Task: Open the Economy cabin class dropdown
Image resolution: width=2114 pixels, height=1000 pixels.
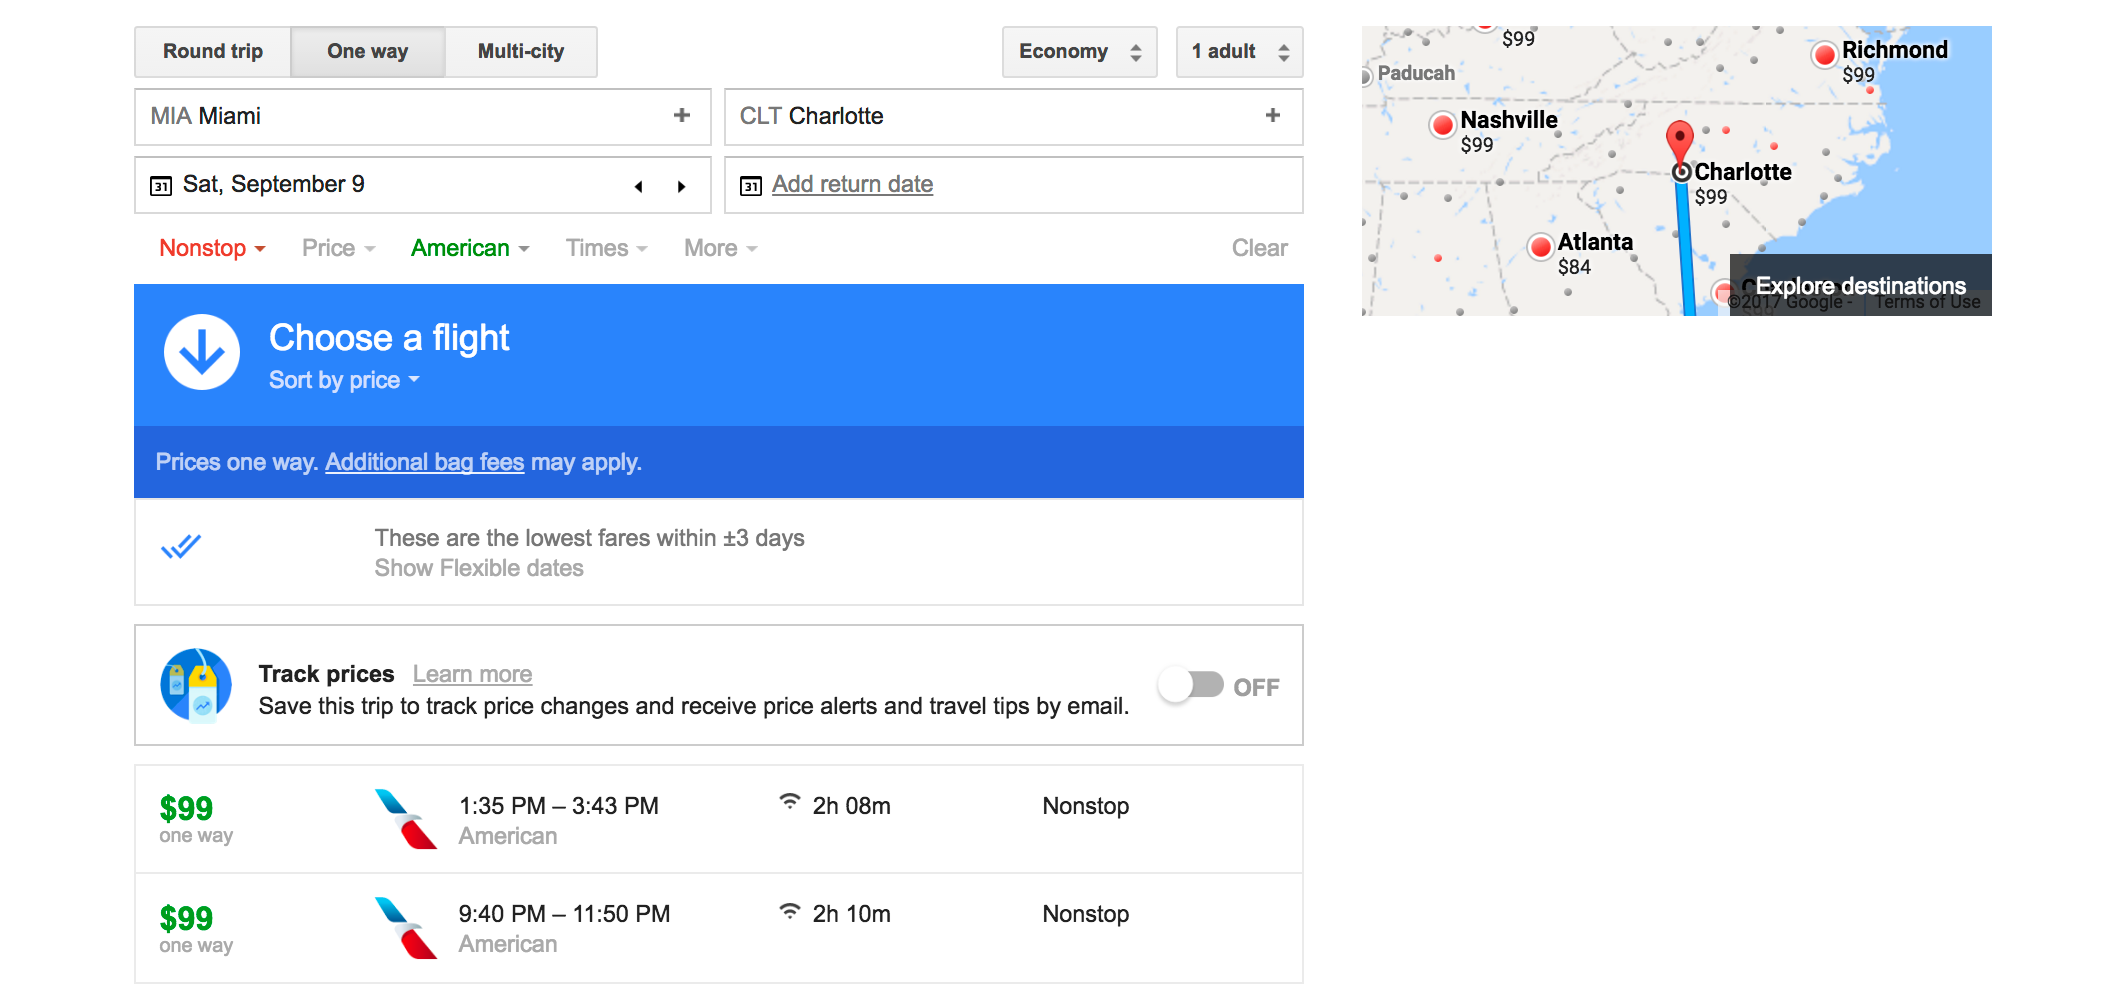Action: click(1079, 52)
